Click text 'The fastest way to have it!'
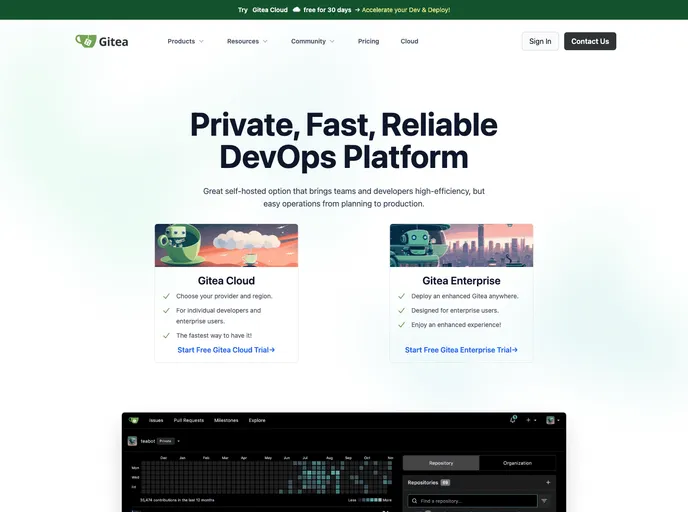Screen dimensions: 688x512 point(214,336)
